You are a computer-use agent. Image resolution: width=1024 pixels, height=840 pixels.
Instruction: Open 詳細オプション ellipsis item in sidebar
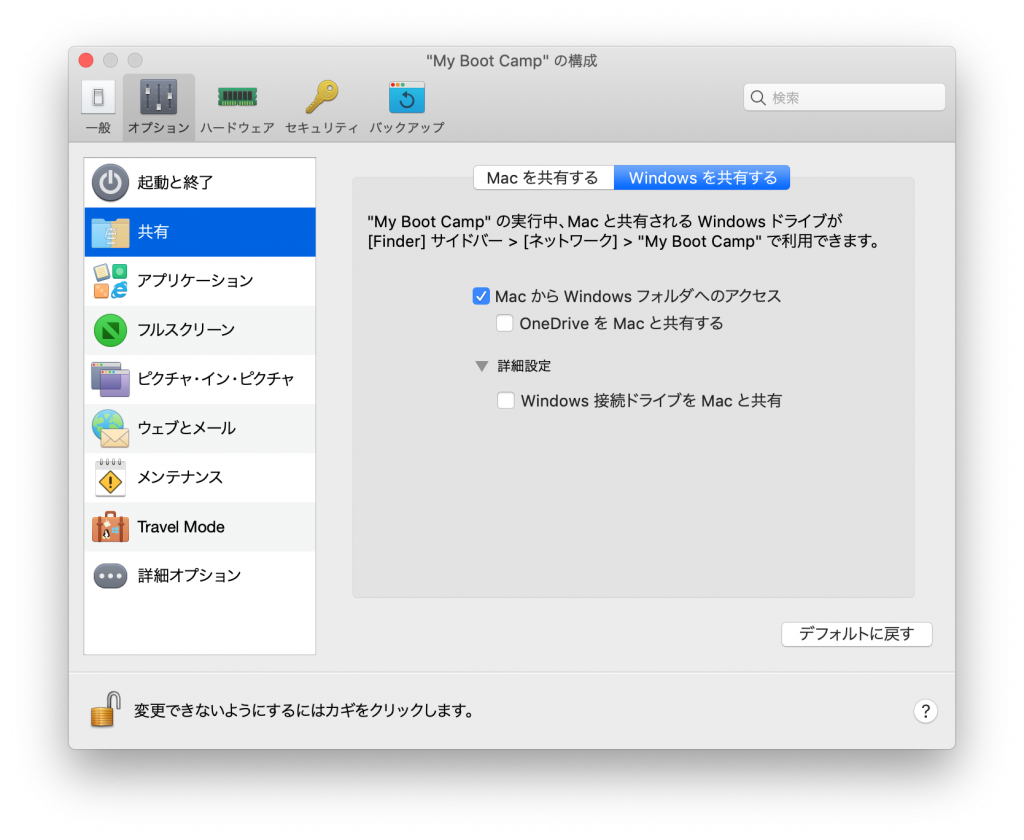pos(200,575)
